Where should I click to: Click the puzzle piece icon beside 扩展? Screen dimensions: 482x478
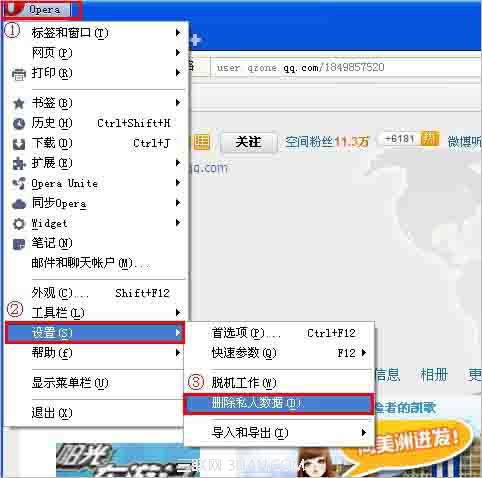coord(19,164)
